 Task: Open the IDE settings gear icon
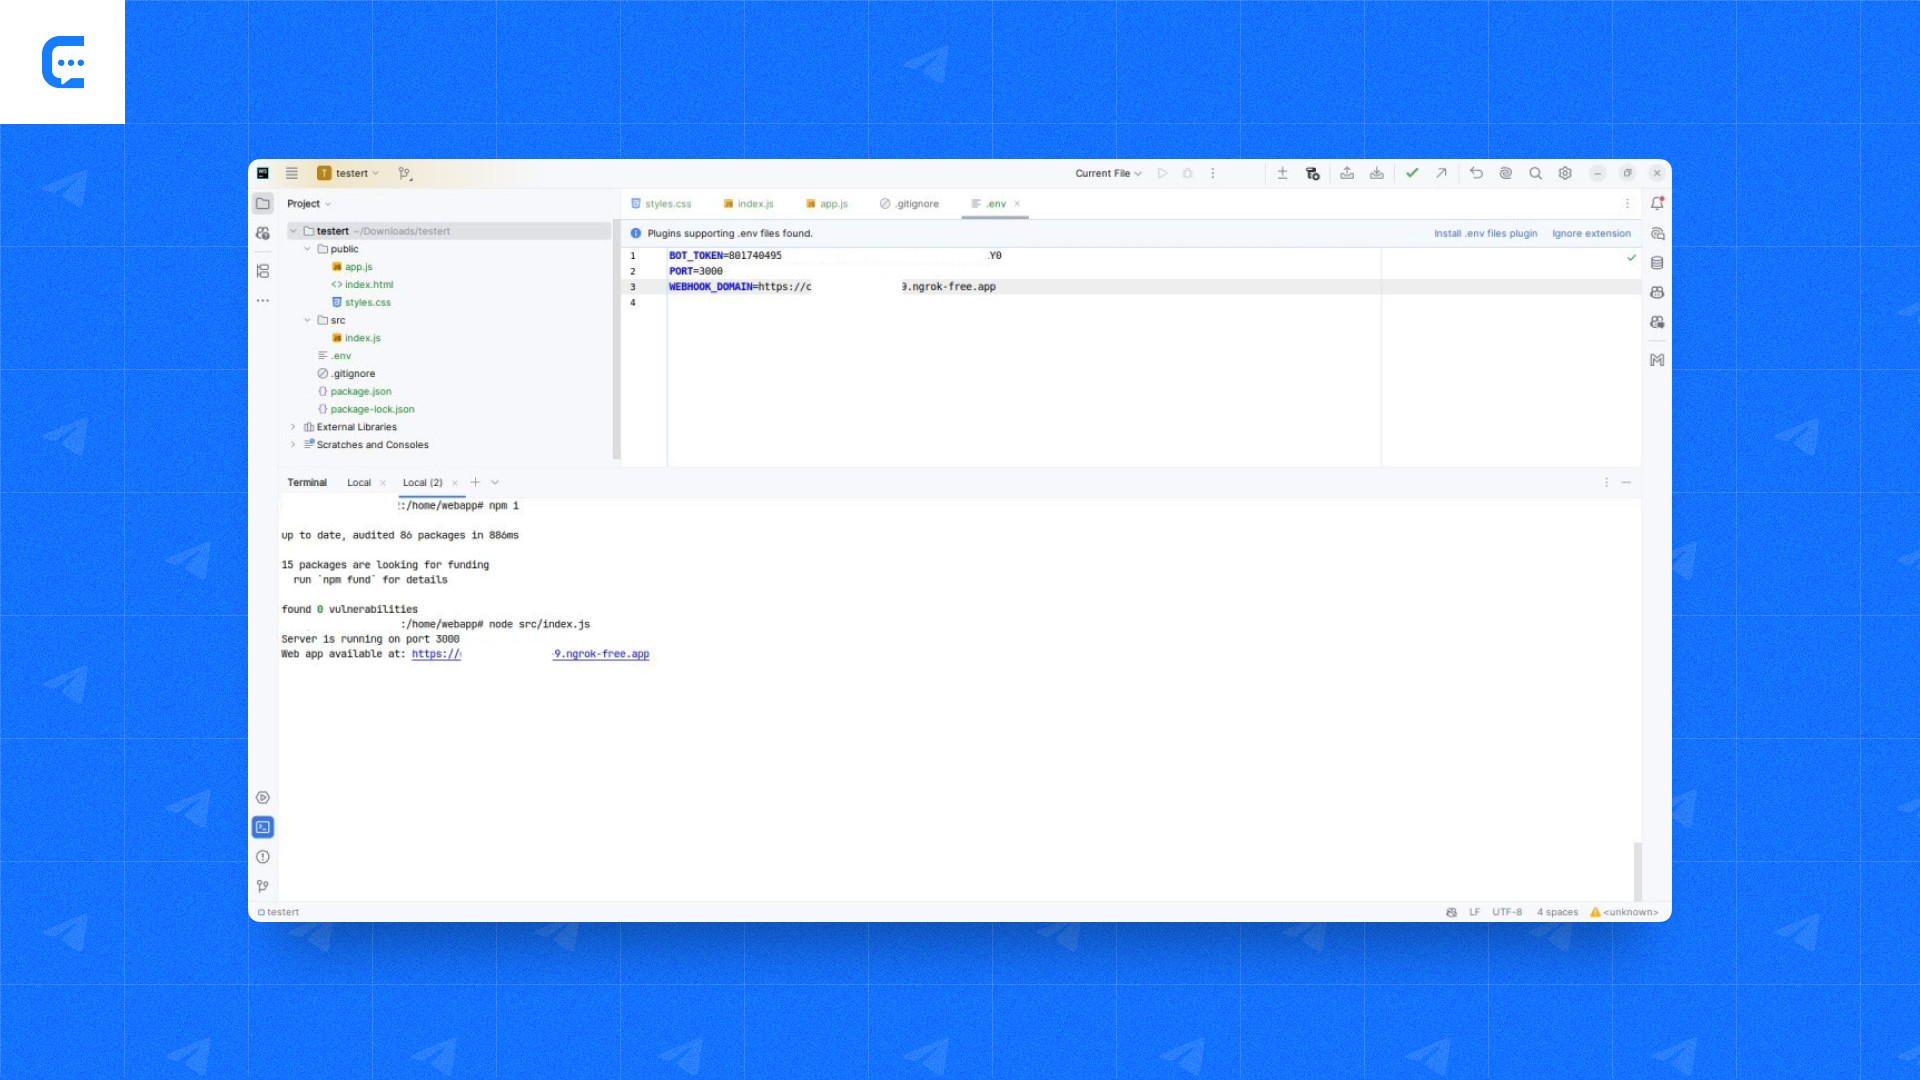click(1565, 173)
